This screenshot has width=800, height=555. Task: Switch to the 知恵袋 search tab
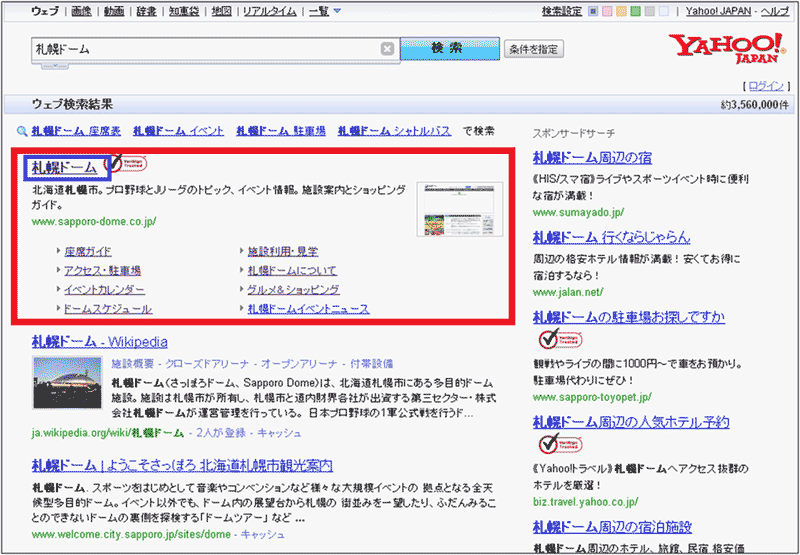pyautogui.click(x=186, y=12)
